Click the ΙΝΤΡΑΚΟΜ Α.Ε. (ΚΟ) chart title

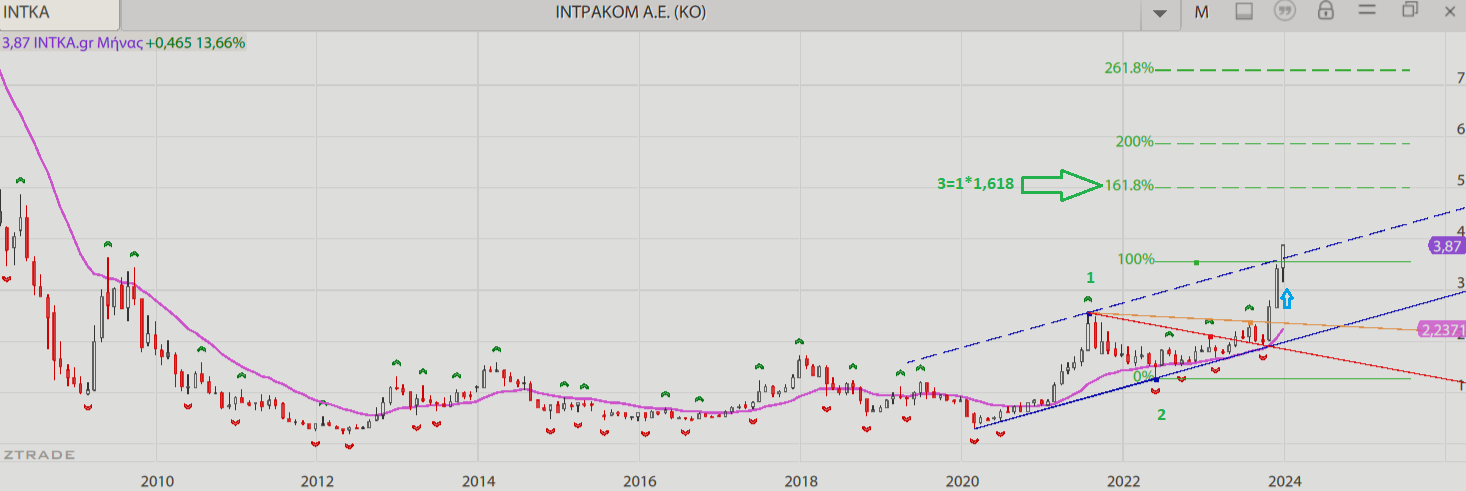[631, 13]
